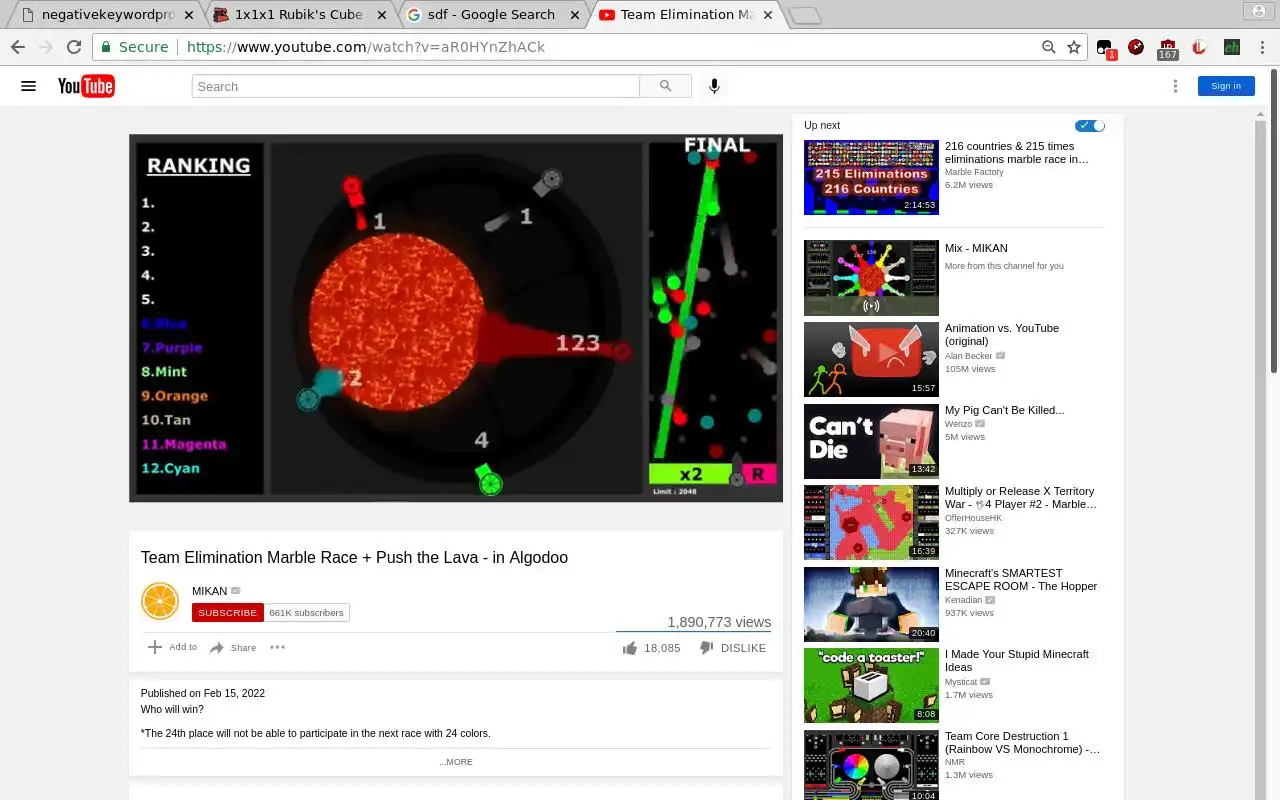Click the 1,890,773 views count
Image resolution: width=1280 pixels, height=800 pixels.
(x=719, y=622)
